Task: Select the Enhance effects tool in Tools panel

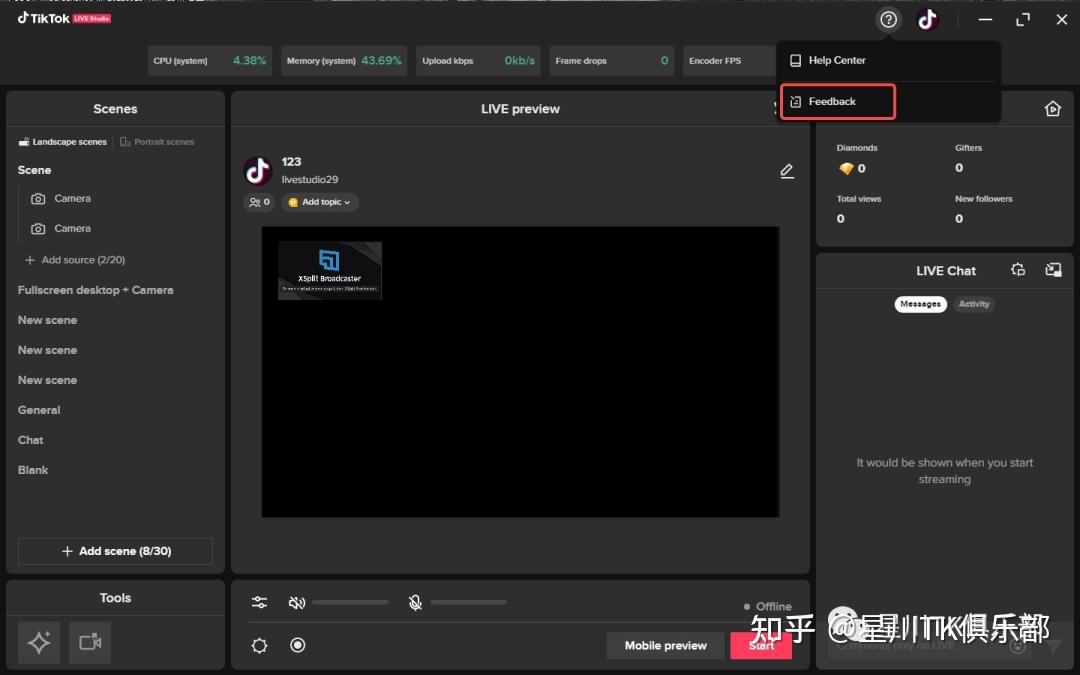Action: point(38,642)
